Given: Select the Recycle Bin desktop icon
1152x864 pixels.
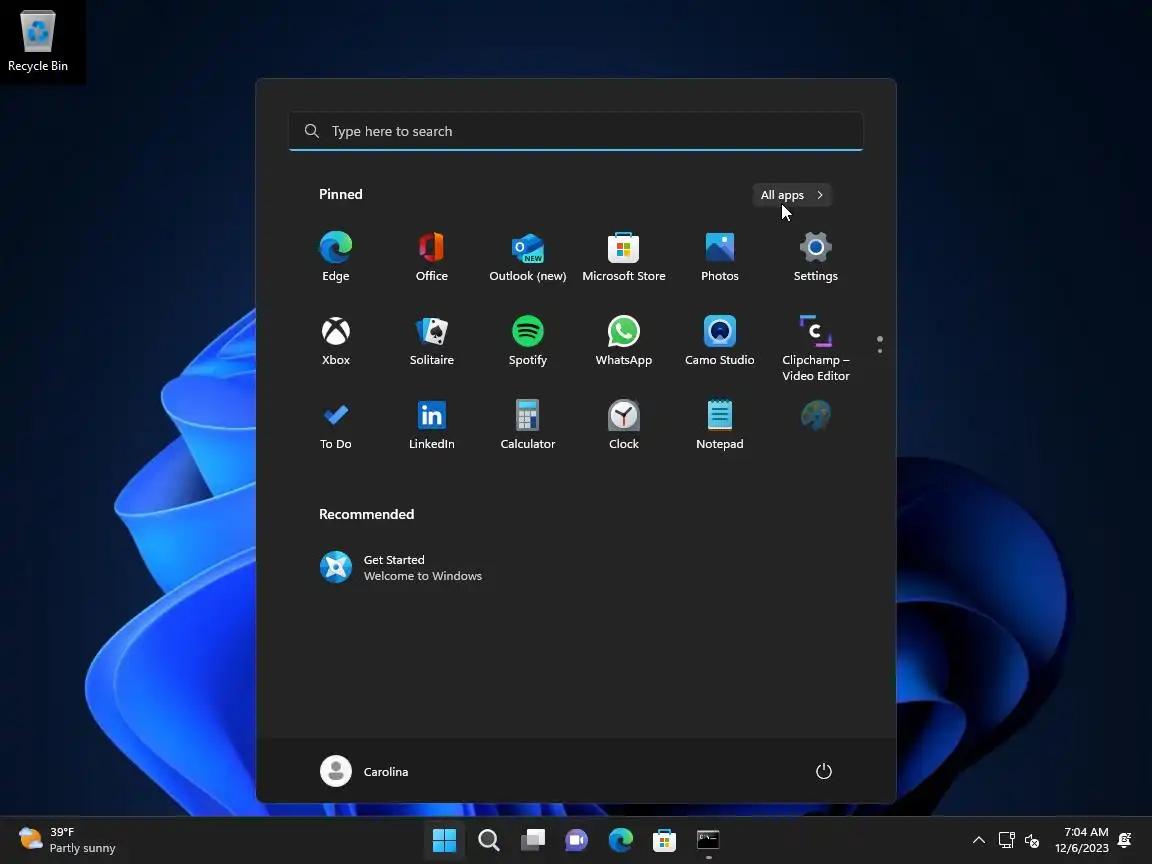Looking at the screenshot, I should [x=37, y=41].
